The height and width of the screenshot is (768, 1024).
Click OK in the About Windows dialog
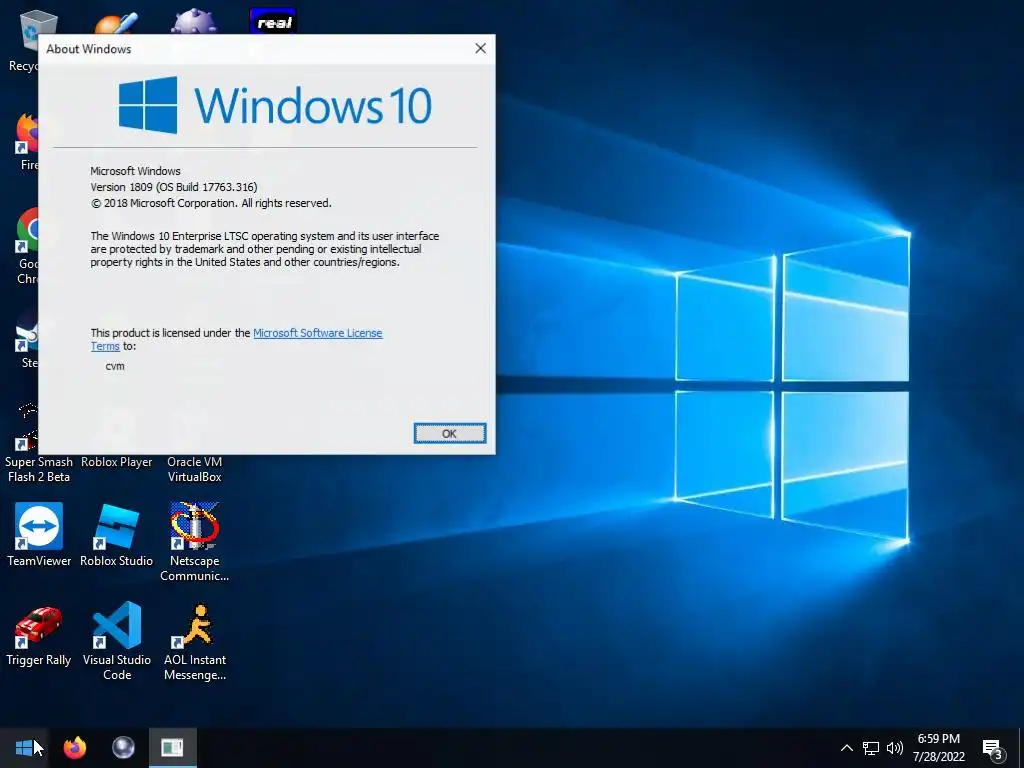click(449, 433)
